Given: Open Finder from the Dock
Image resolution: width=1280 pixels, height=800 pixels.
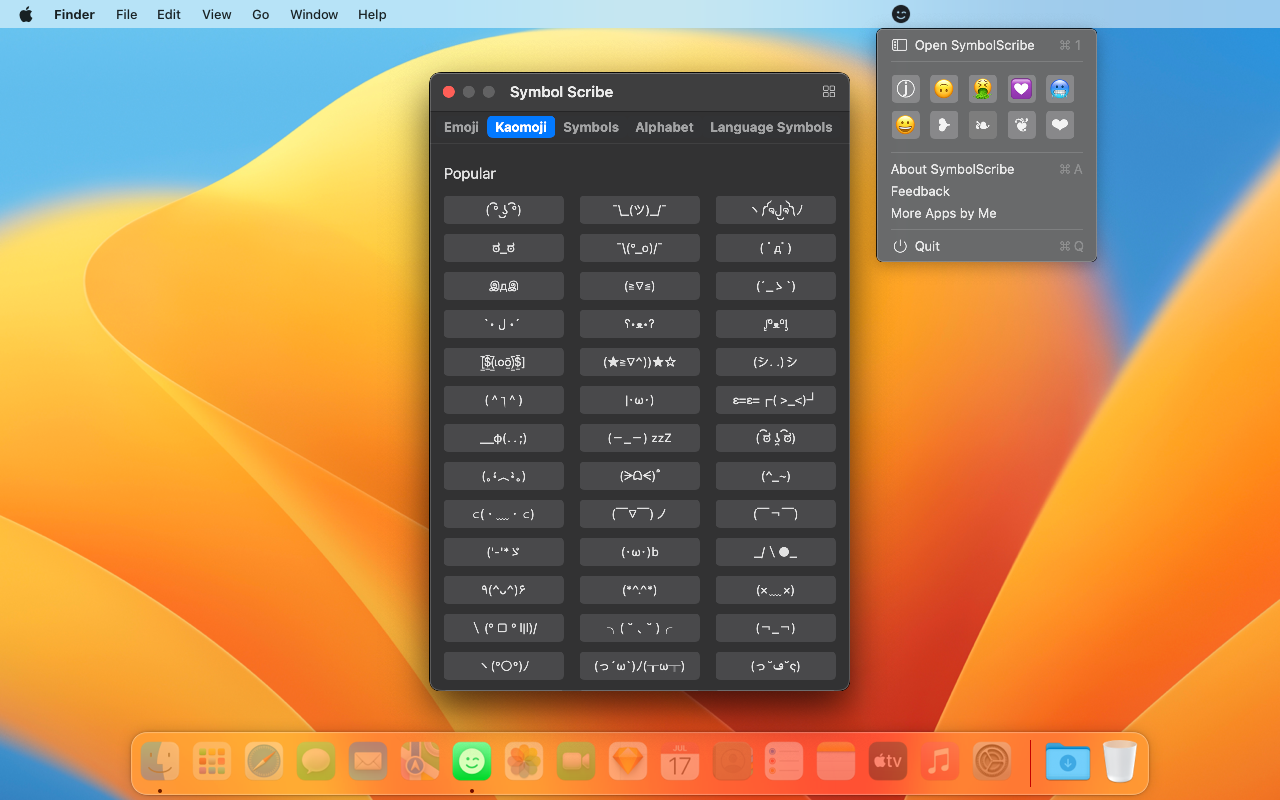Looking at the screenshot, I should (x=160, y=762).
